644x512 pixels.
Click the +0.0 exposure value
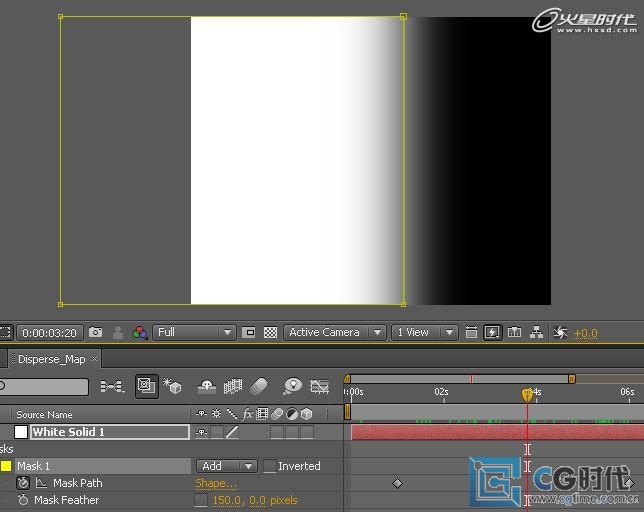[x=585, y=333]
